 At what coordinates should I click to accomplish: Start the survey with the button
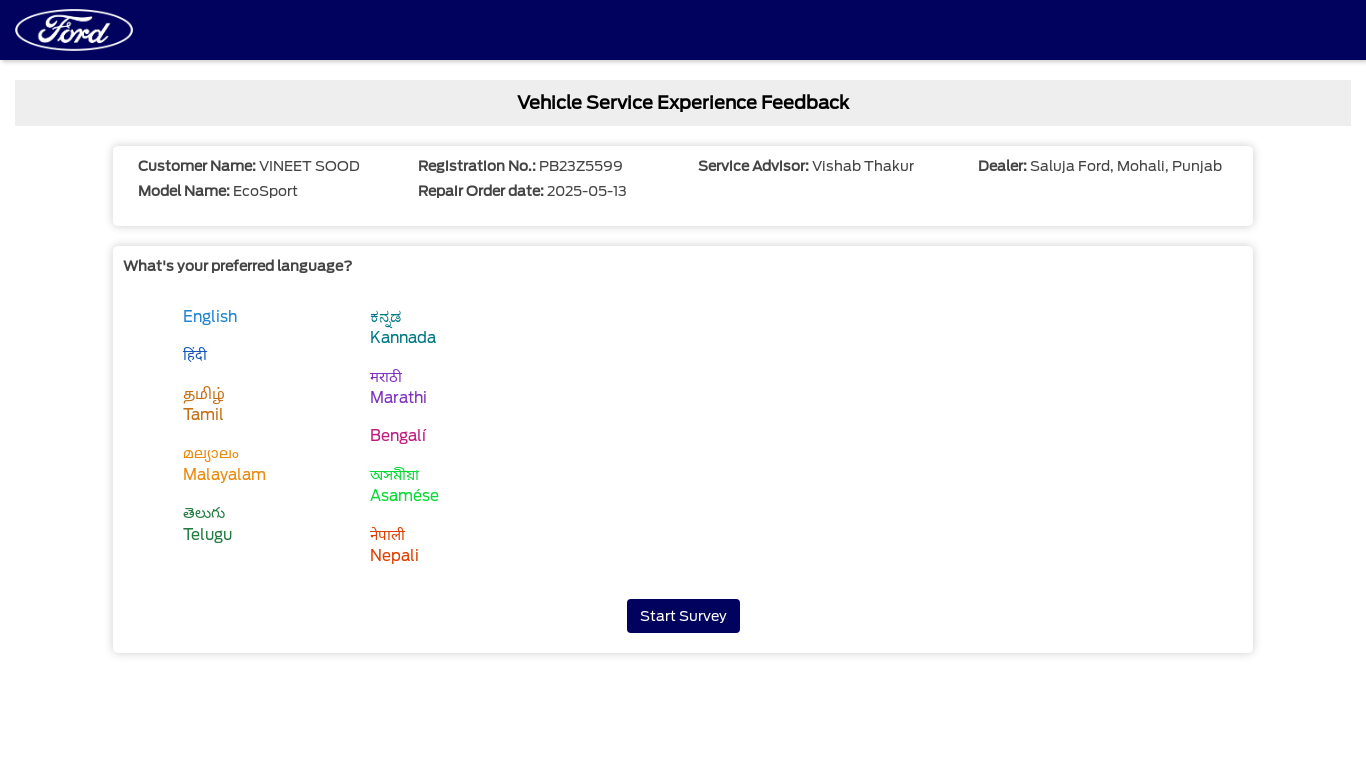(683, 616)
